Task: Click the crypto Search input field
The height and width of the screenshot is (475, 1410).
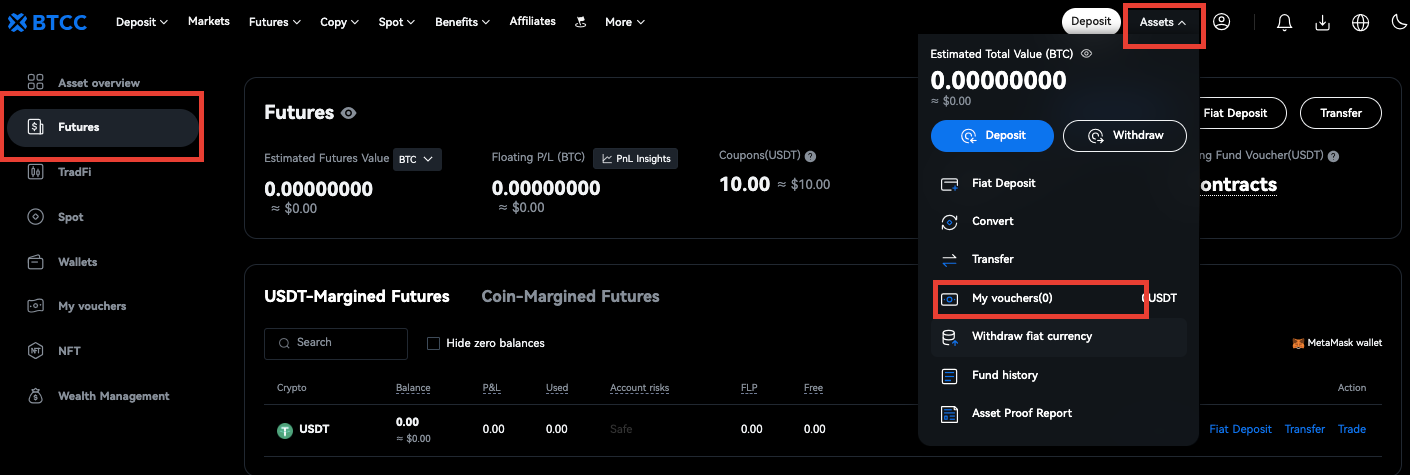Action: click(x=336, y=343)
